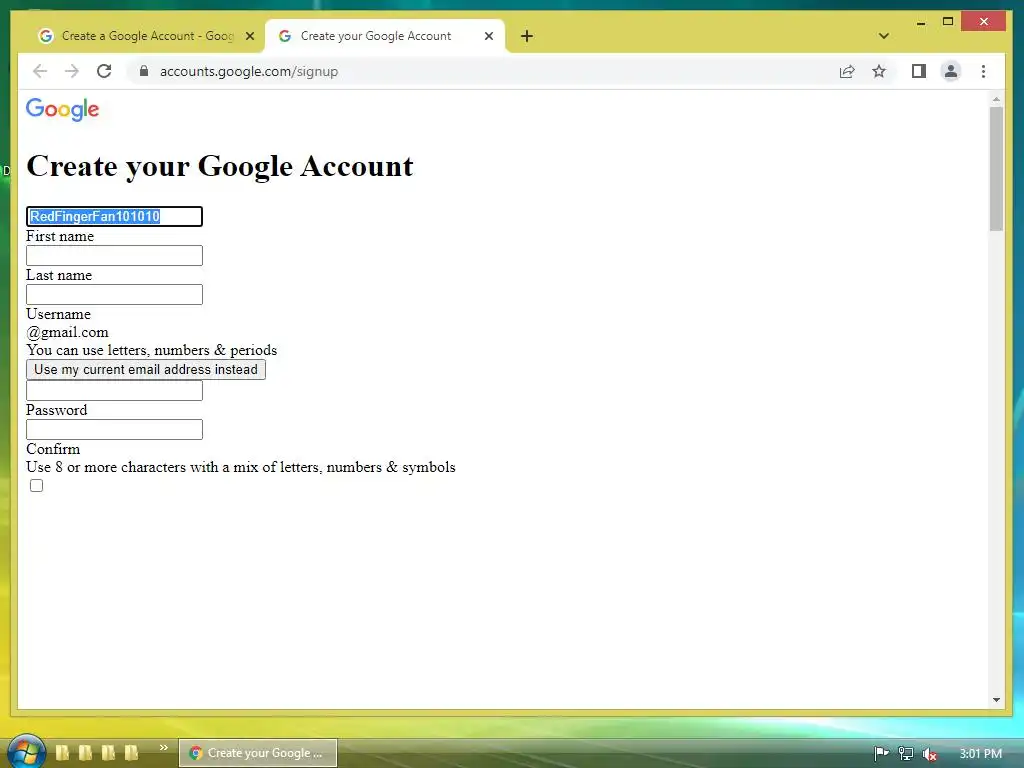
Task: Click 'You can use letters, numbers & periods' text
Action: coord(152,350)
